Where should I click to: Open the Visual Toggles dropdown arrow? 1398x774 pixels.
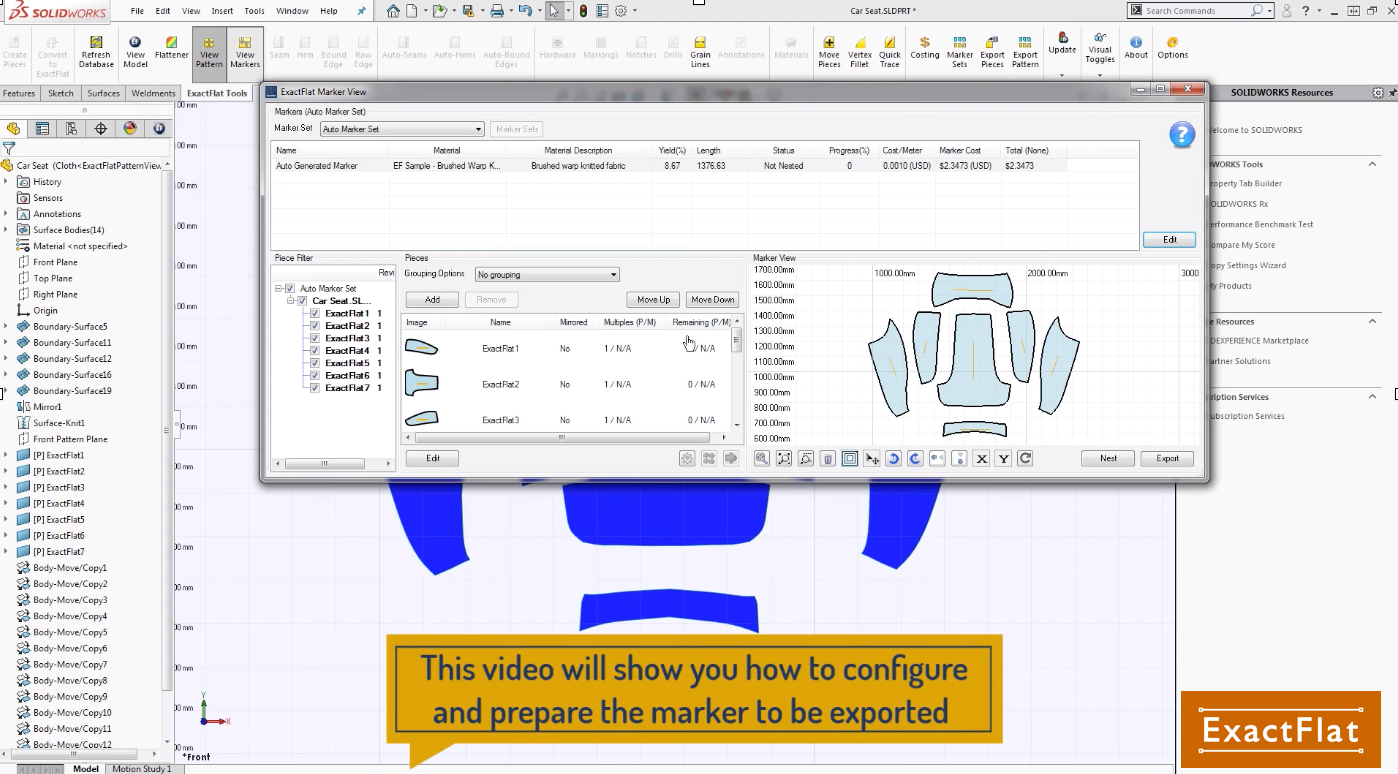click(x=1099, y=75)
